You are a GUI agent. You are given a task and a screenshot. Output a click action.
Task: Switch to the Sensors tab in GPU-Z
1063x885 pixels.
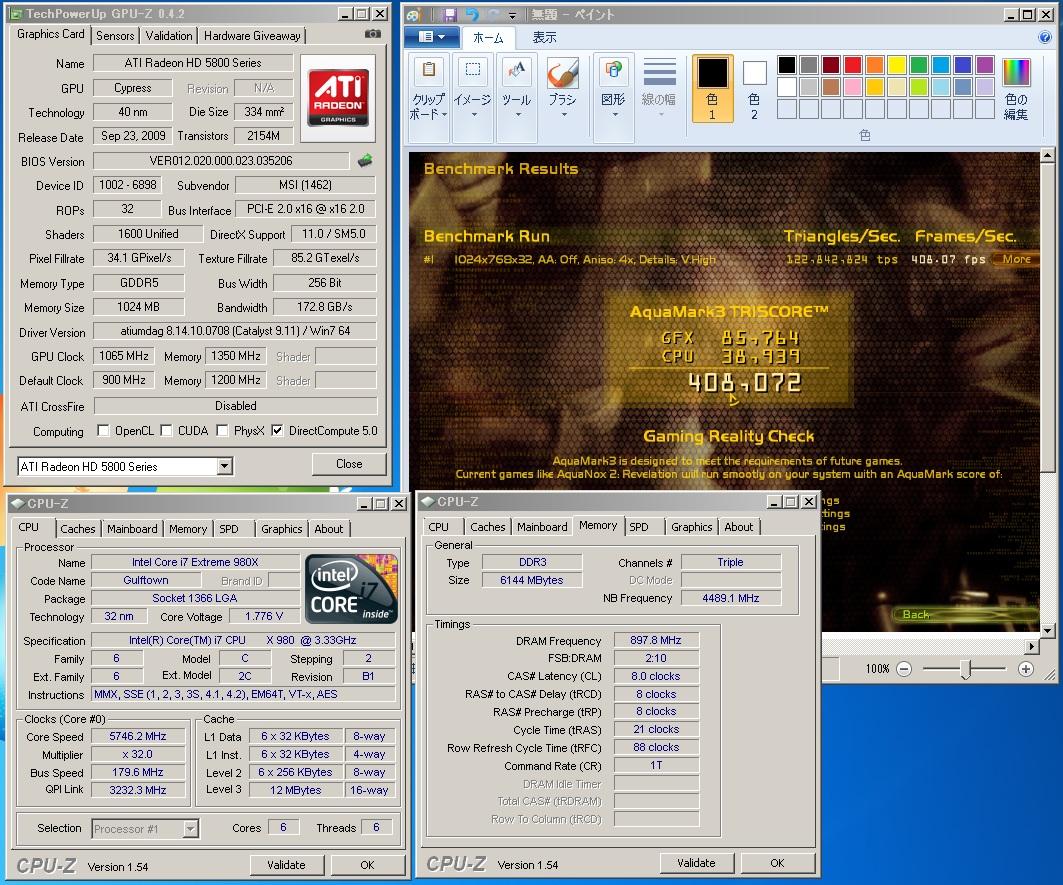[x=115, y=35]
